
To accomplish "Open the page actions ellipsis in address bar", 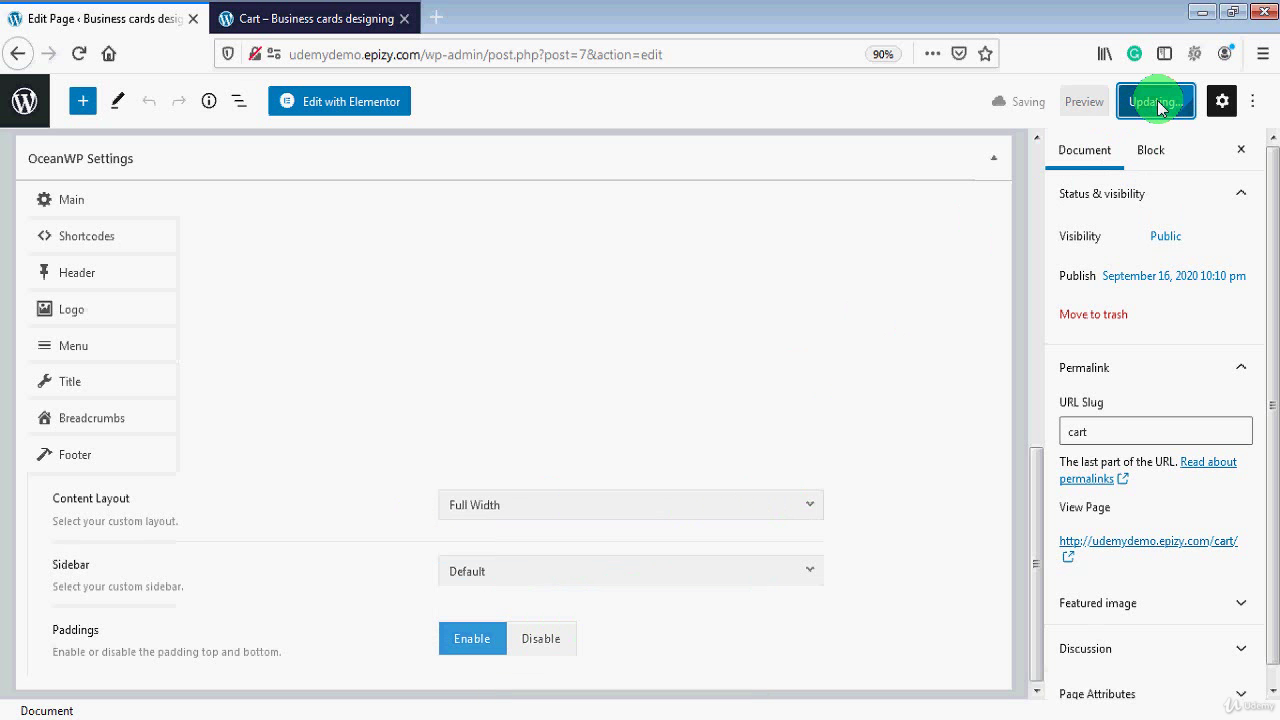I will pos(933,54).
